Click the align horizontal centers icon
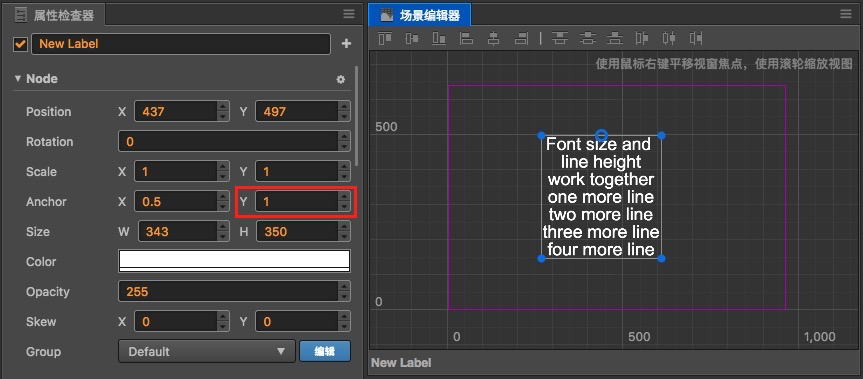The width and height of the screenshot is (863, 379). (x=494, y=38)
